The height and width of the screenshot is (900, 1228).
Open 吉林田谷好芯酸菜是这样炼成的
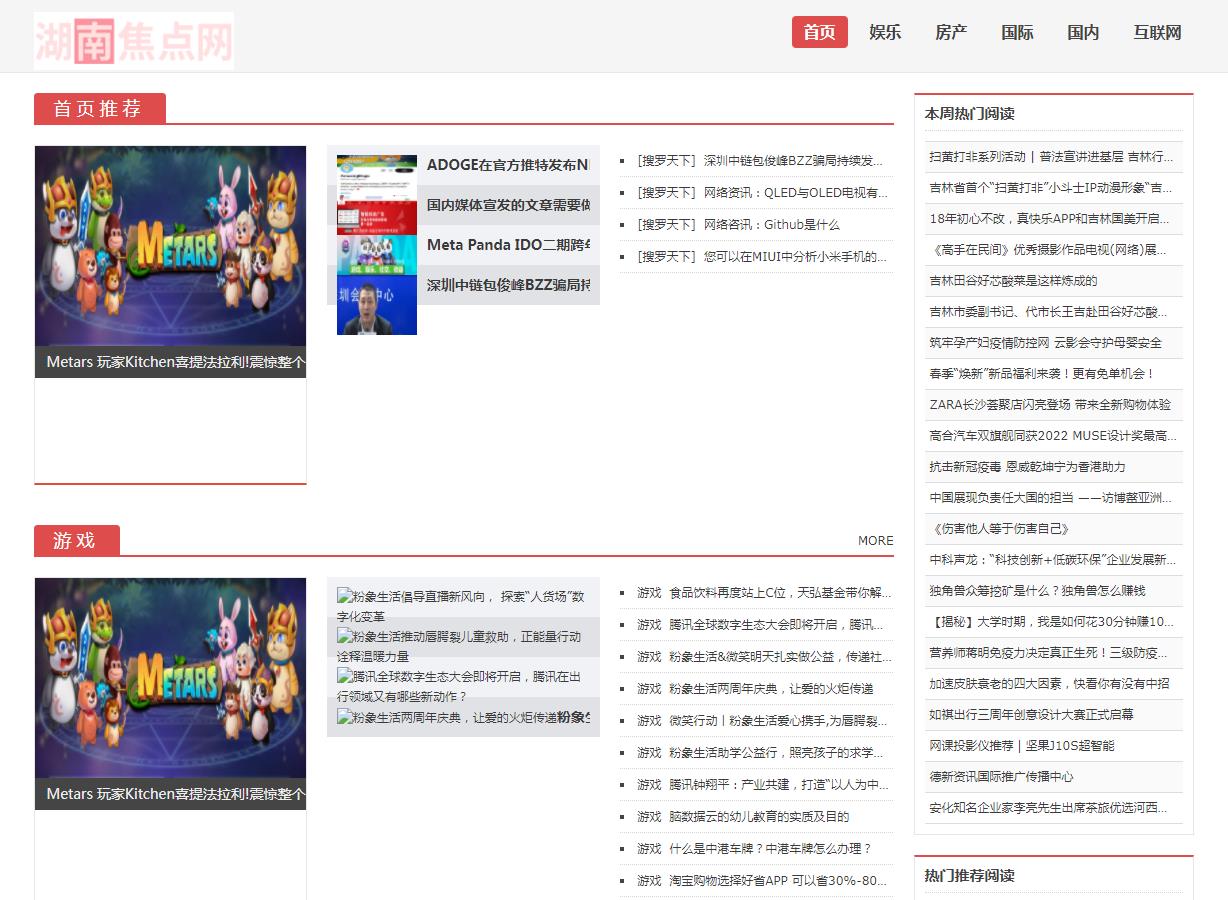pos(1013,280)
